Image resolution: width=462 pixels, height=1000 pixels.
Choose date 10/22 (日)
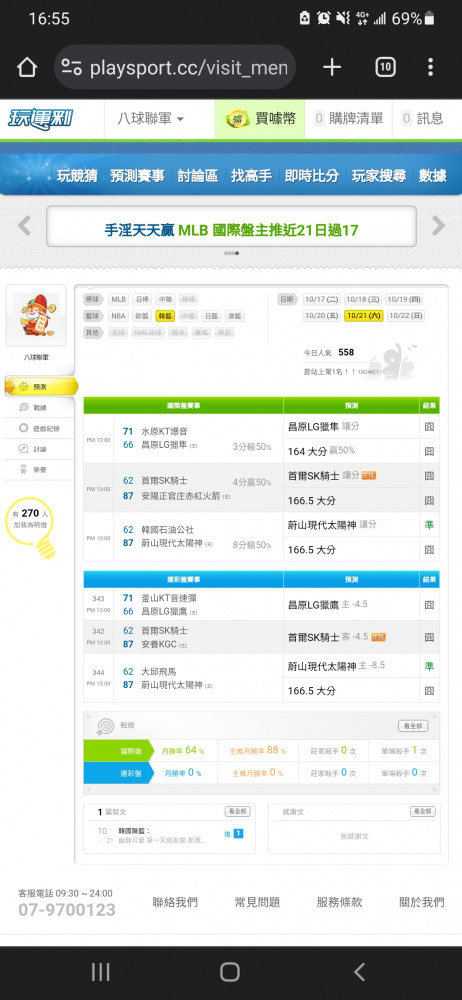pos(406,316)
